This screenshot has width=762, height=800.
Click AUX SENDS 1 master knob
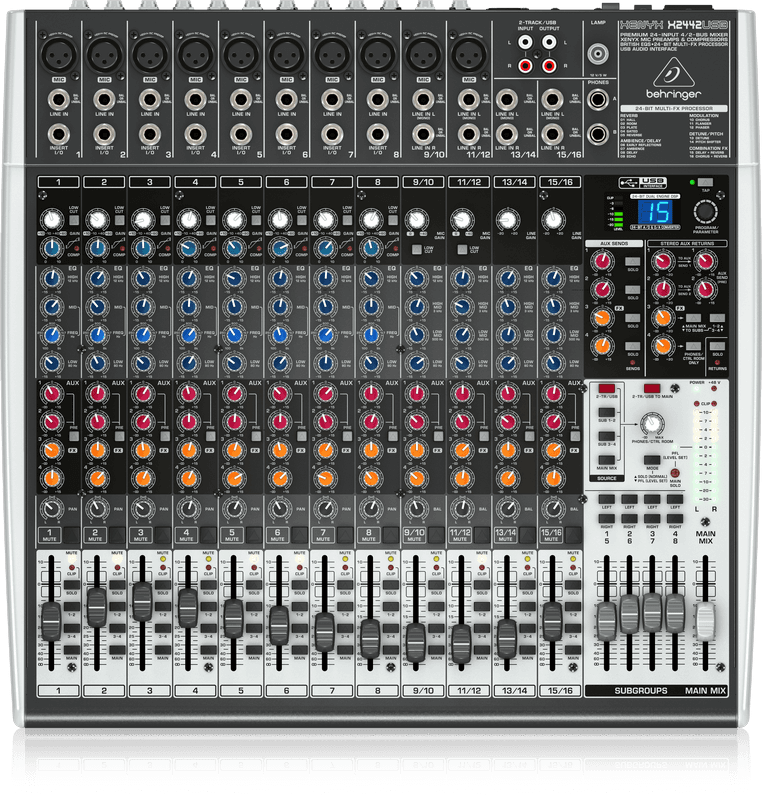[602, 262]
